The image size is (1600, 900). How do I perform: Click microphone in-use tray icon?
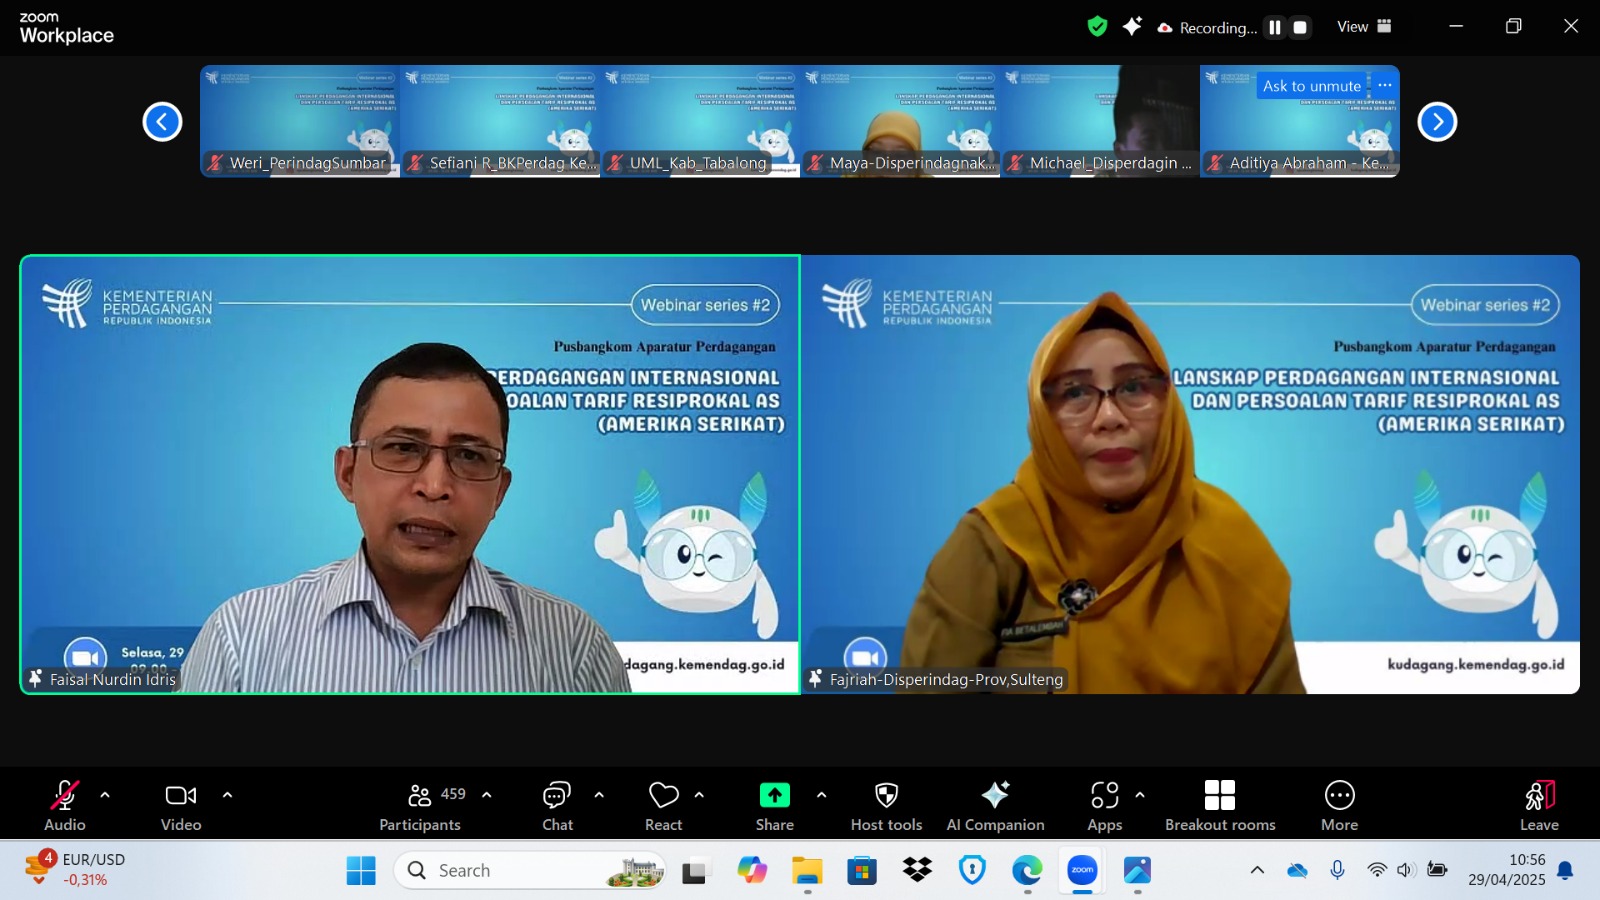point(1337,870)
